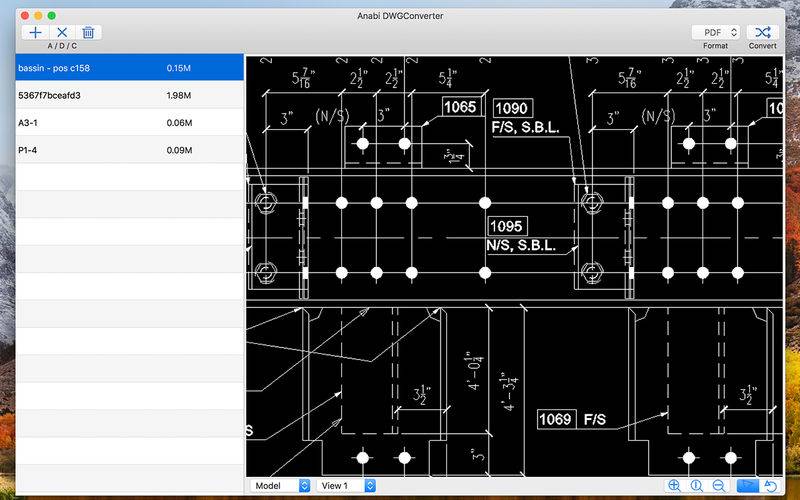Click the actual-size magnifier icon
This screenshot has height=500, width=800.
696,486
